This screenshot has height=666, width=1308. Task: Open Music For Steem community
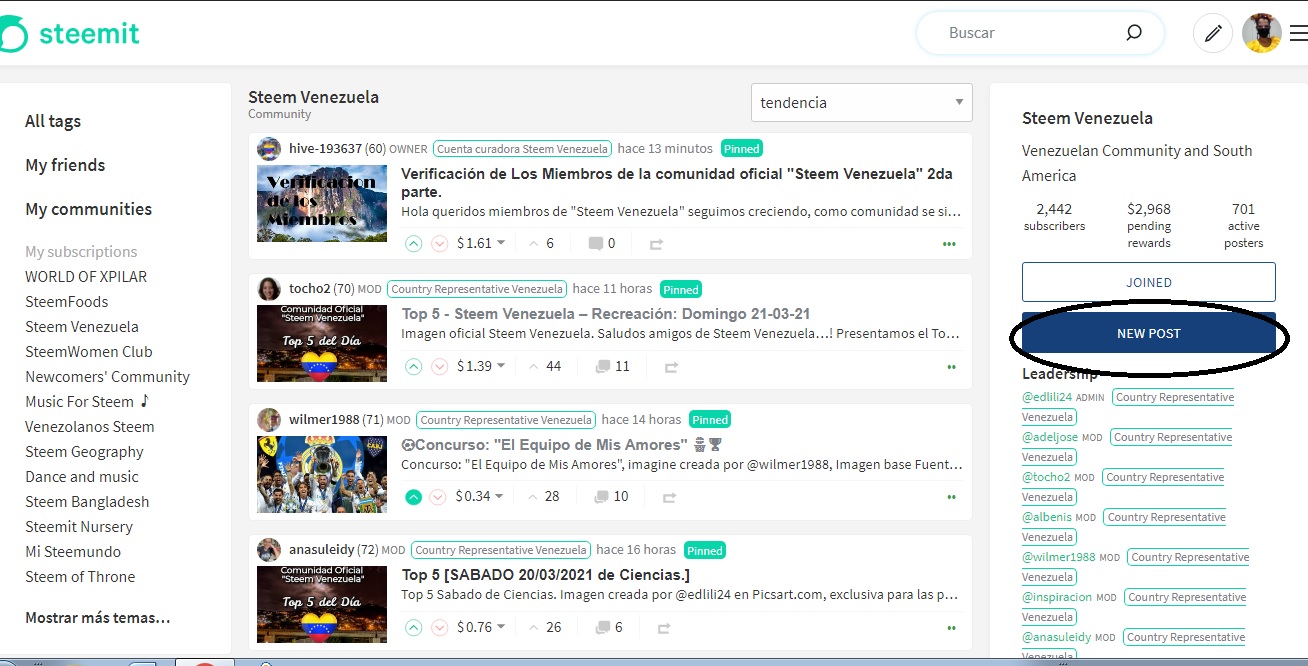coord(87,402)
